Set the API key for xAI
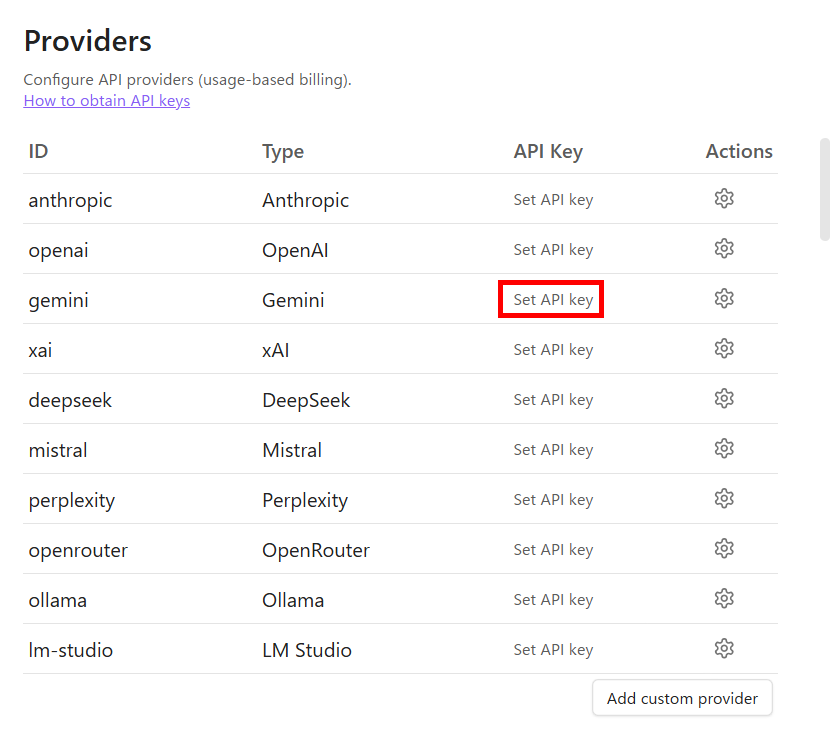 pyautogui.click(x=553, y=350)
